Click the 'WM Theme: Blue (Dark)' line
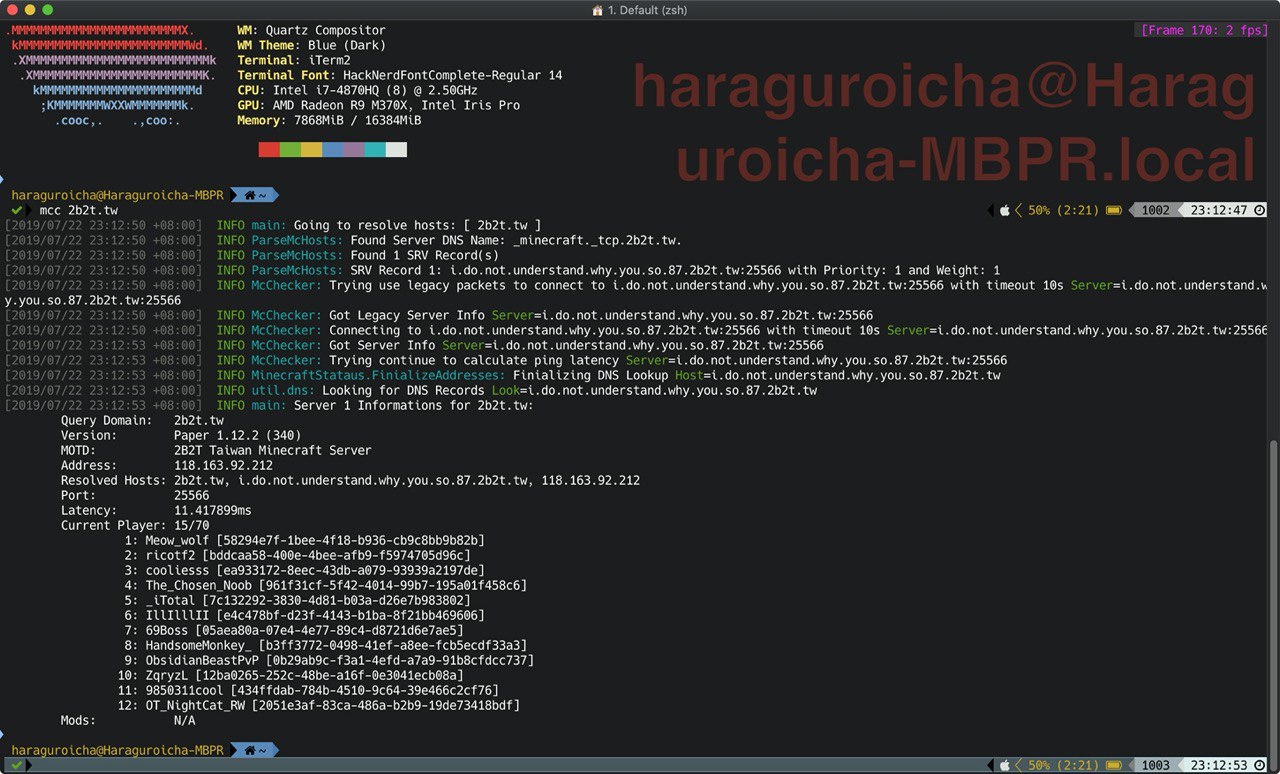Screen dimensions: 1280x774 click(311, 45)
